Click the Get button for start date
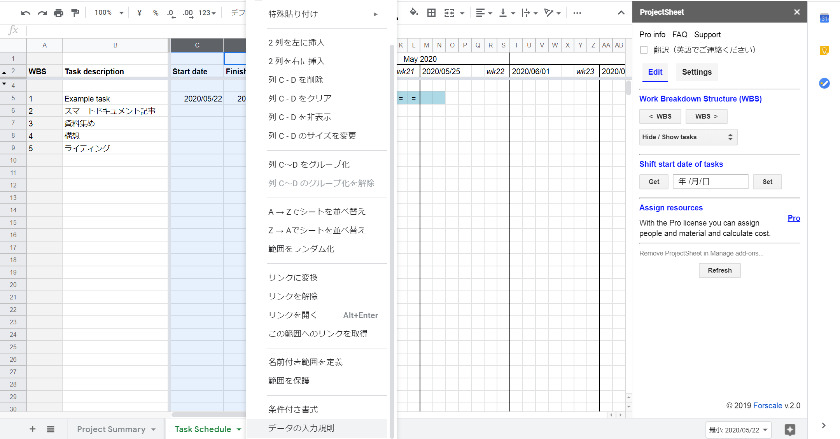The width and height of the screenshot is (840, 439). point(654,182)
